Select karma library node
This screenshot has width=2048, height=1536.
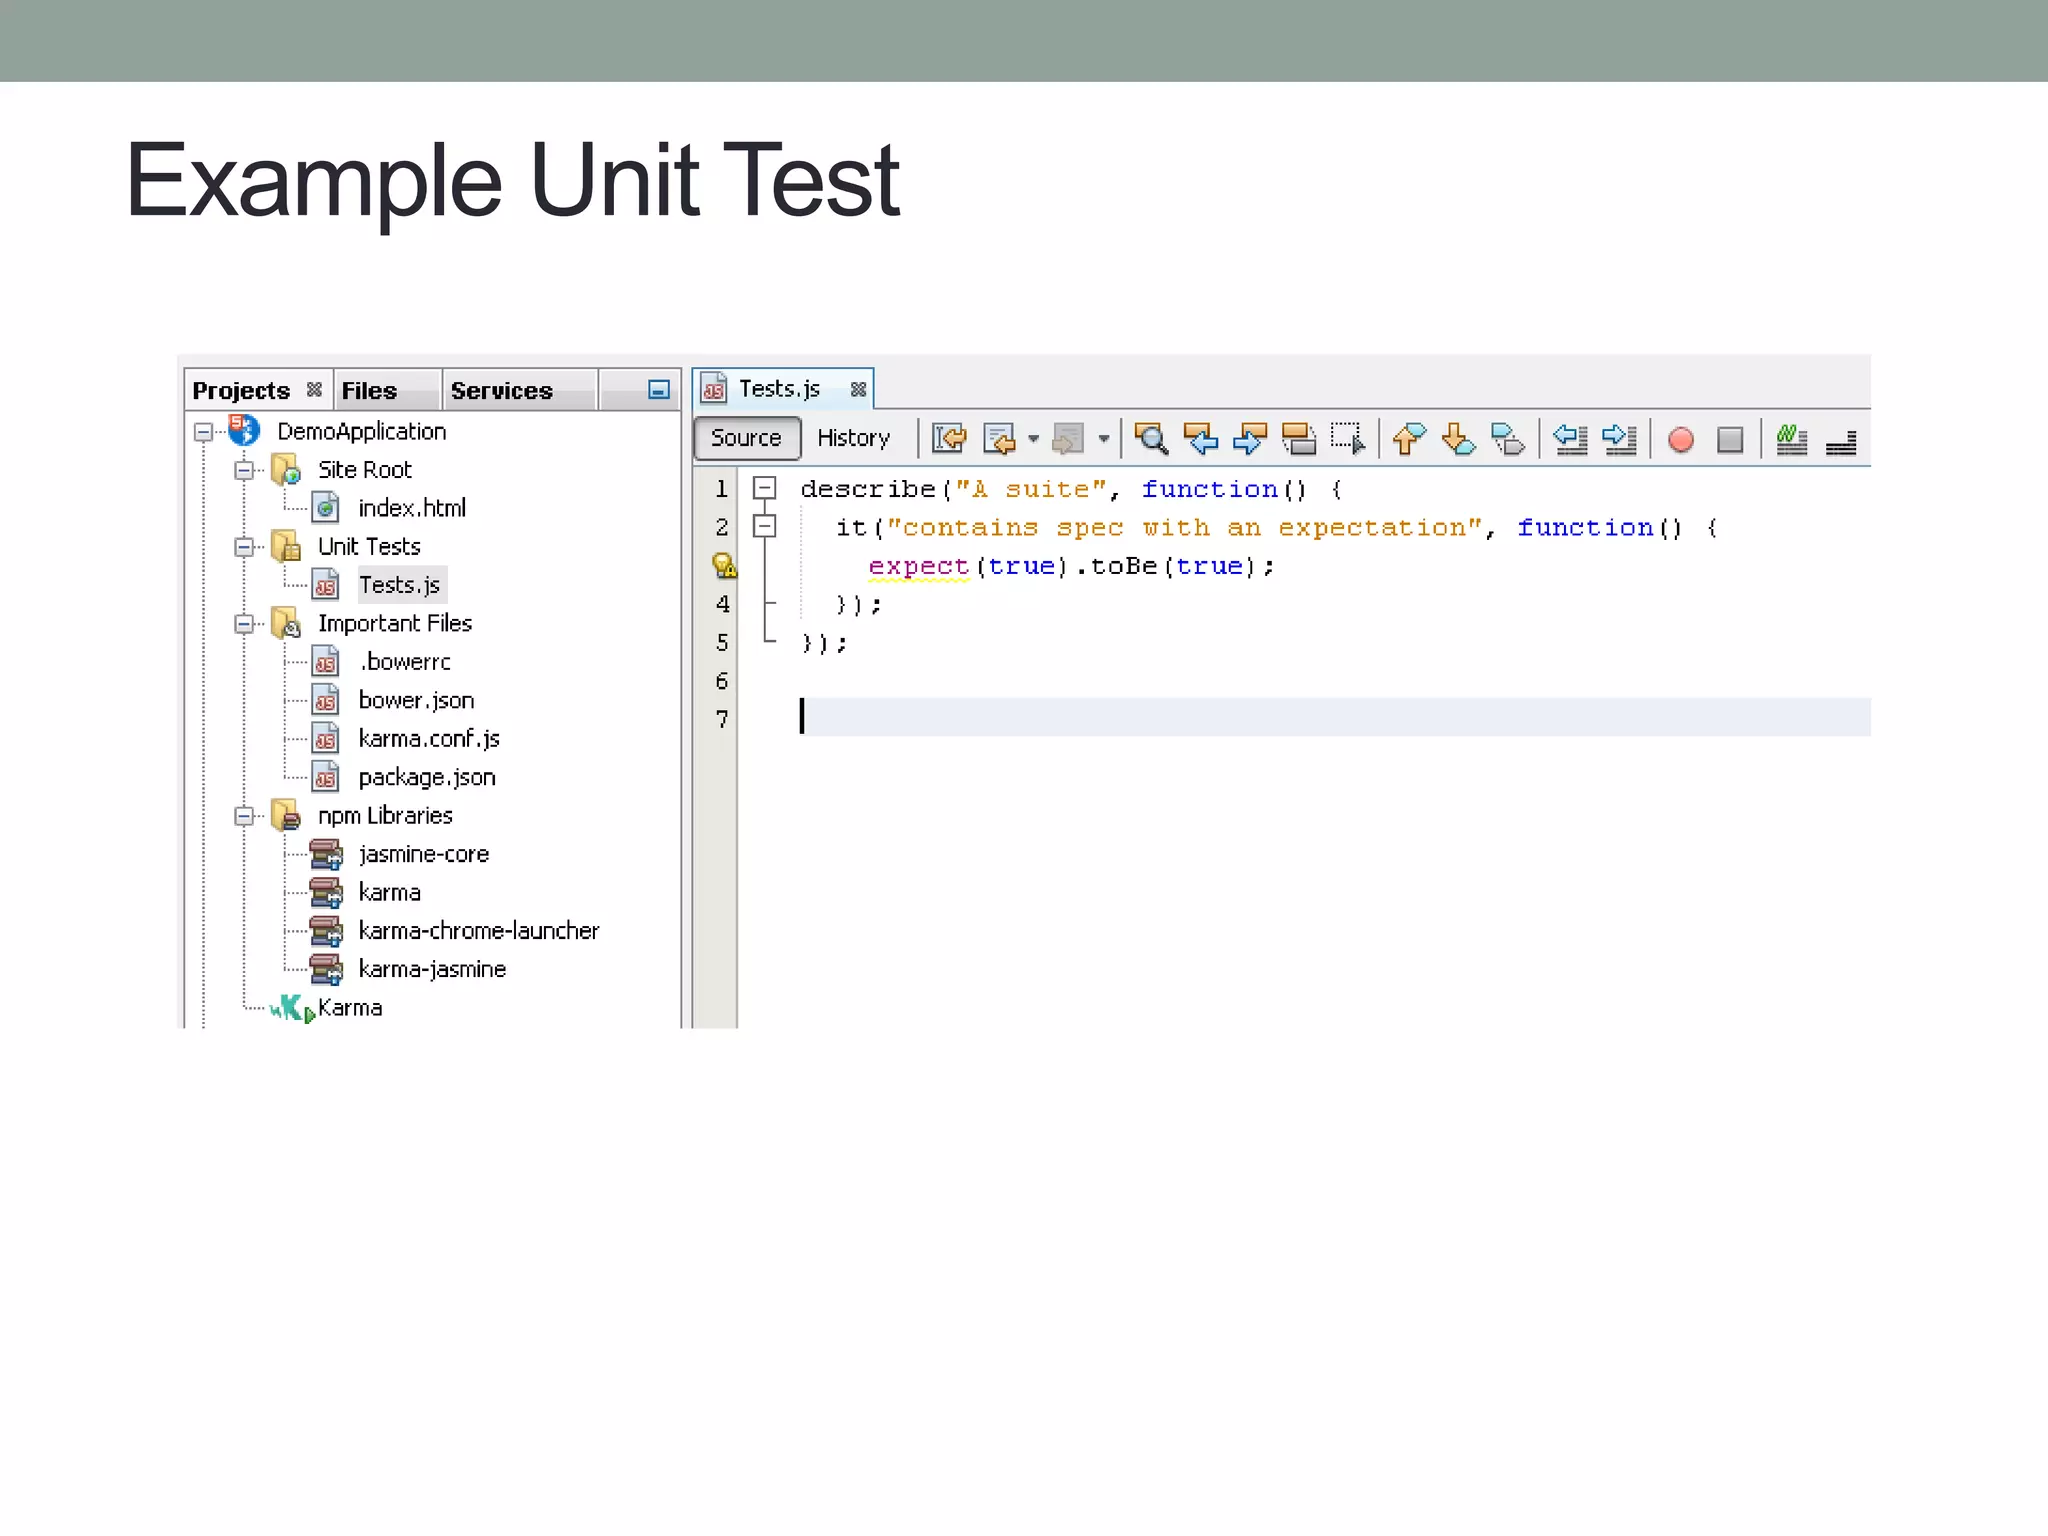pos(390,892)
